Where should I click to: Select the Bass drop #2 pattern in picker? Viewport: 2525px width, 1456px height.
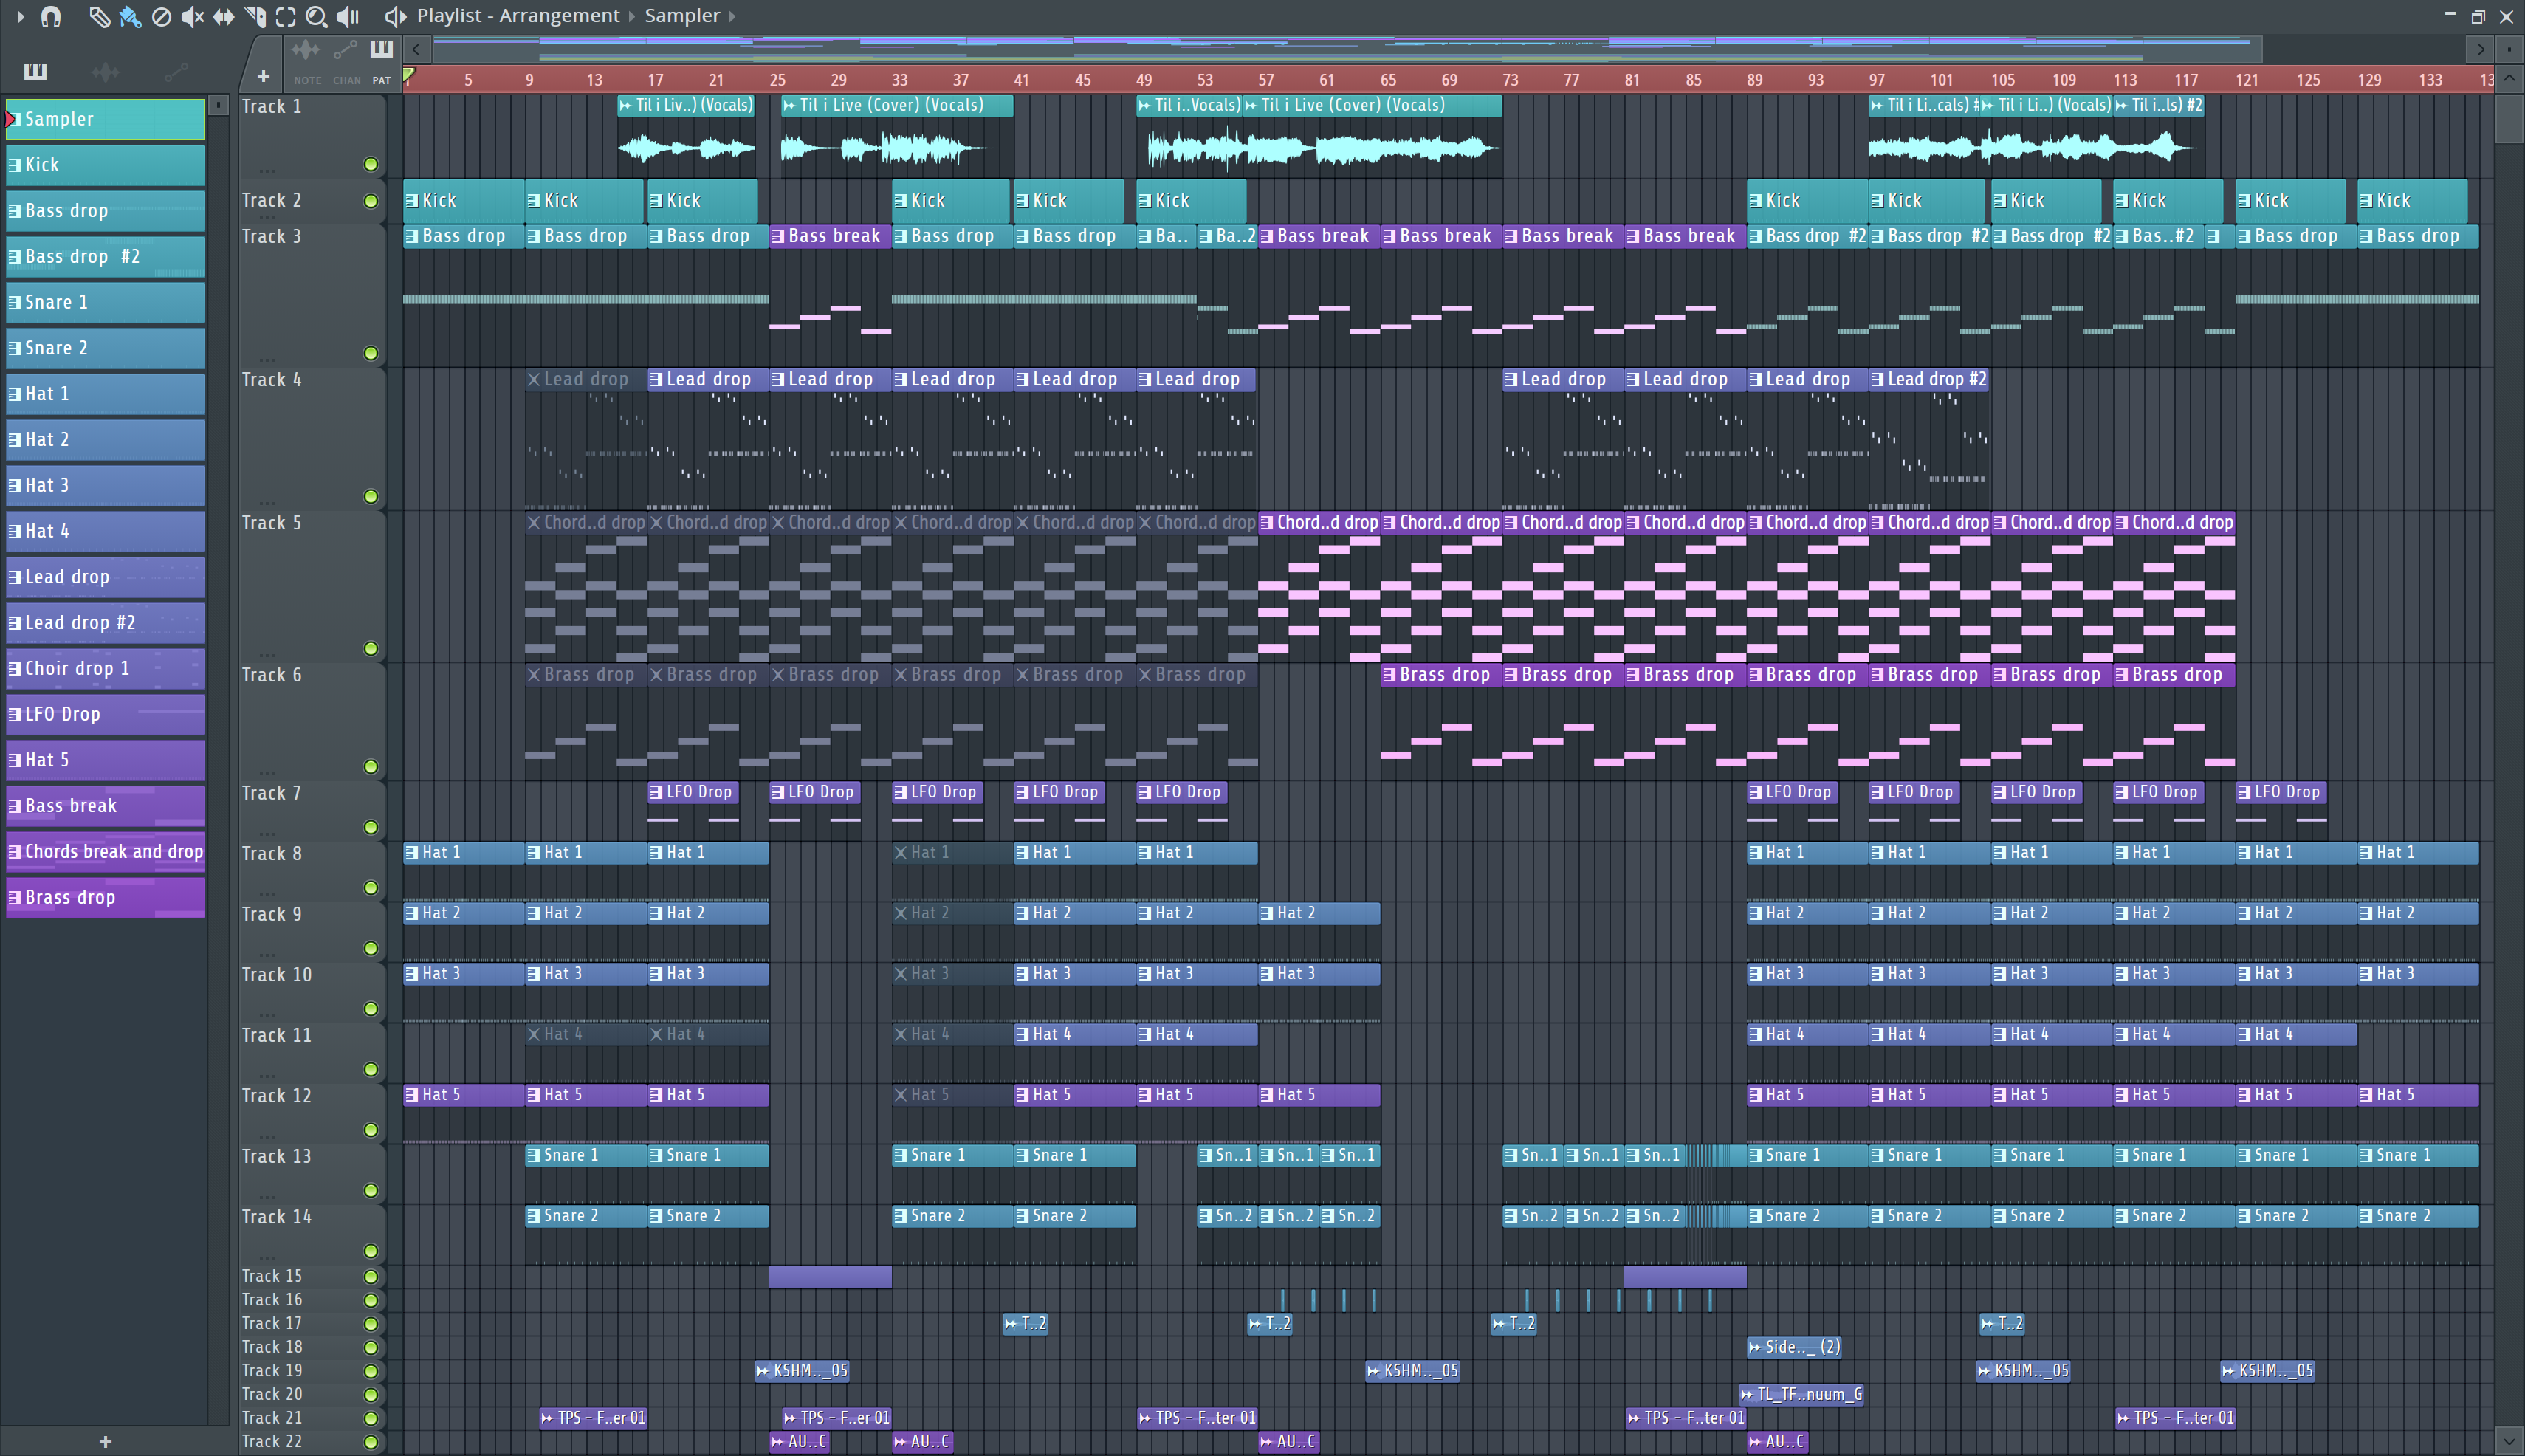pos(105,256)
